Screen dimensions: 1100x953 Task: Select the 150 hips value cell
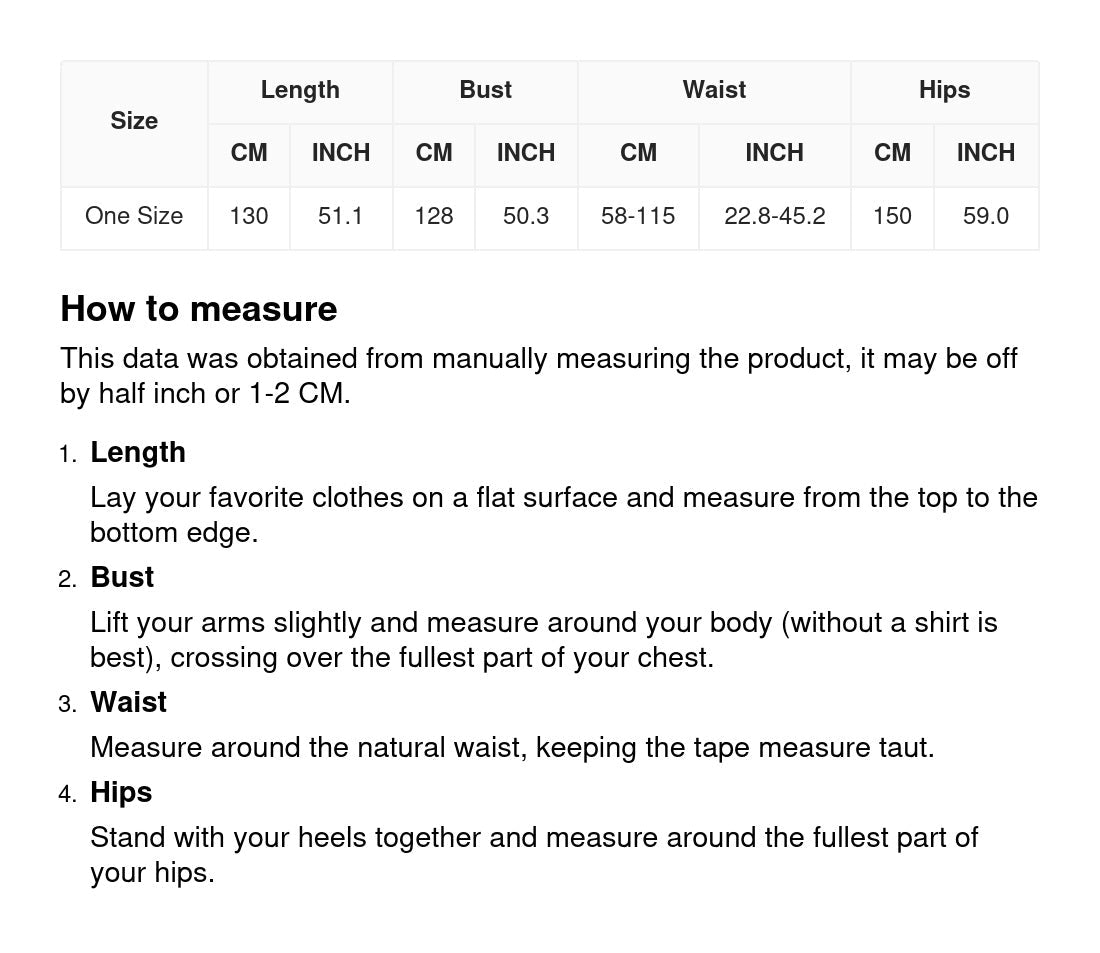892,216
